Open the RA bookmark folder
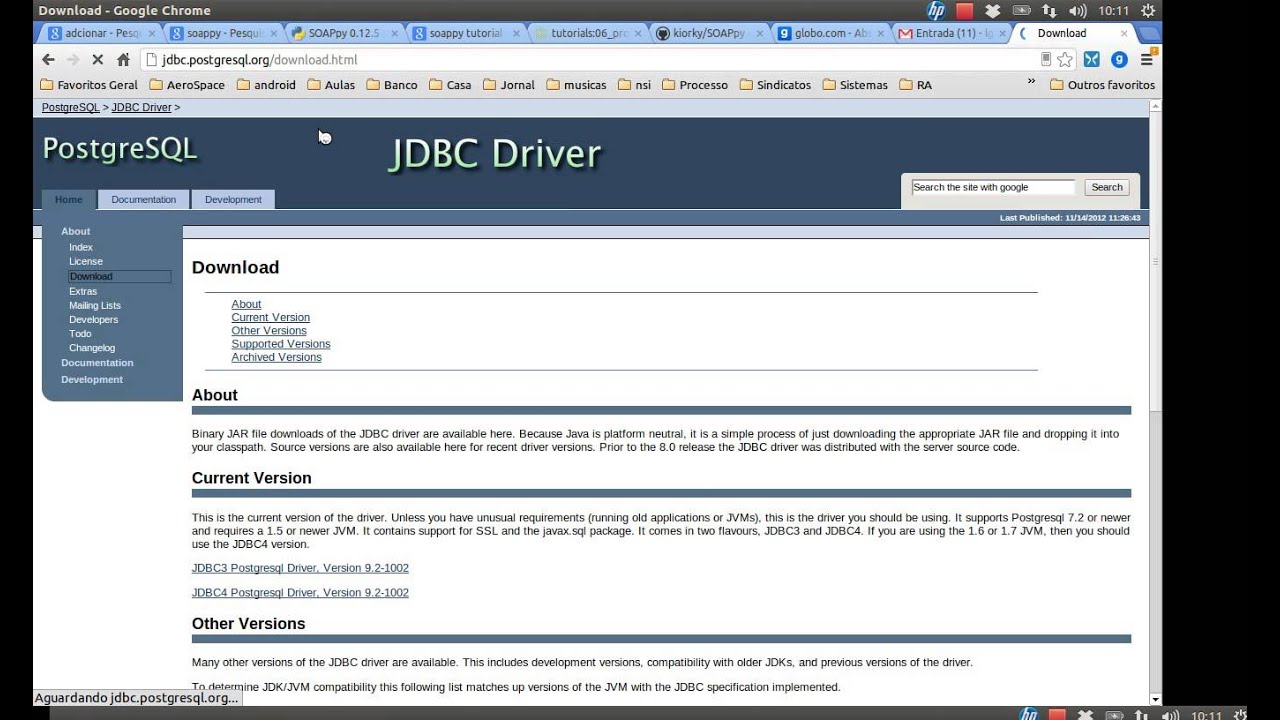The image size is (1280, 720). pos(915,85)
